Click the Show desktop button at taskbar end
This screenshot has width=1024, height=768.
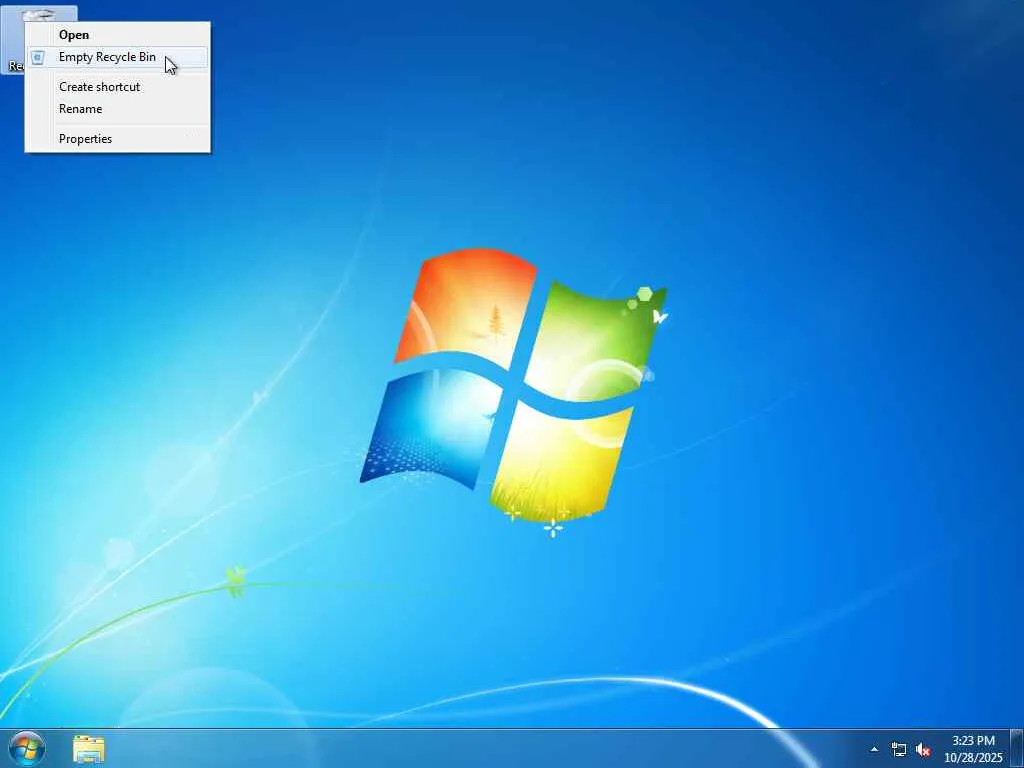(x=1017, y=748)
